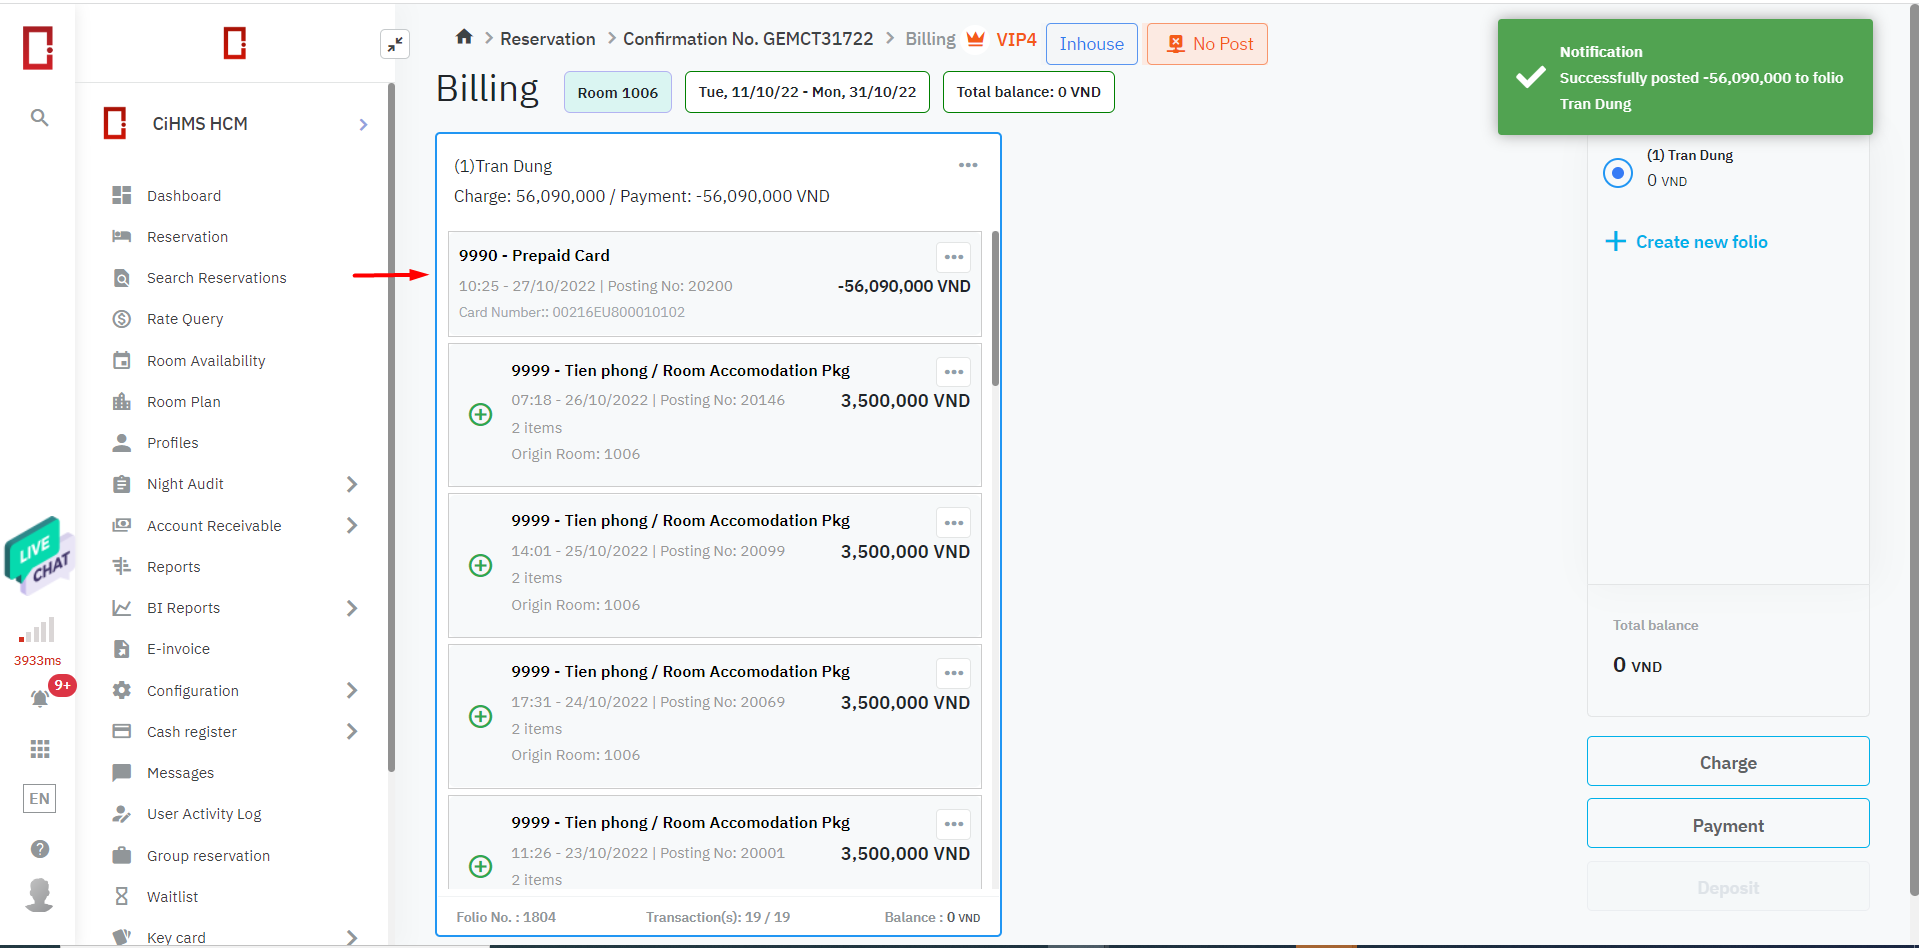Viewport: 1919px width, 948px height.
Task: Select the Tran Dung folio radio button
Action: click(1617, 172)
